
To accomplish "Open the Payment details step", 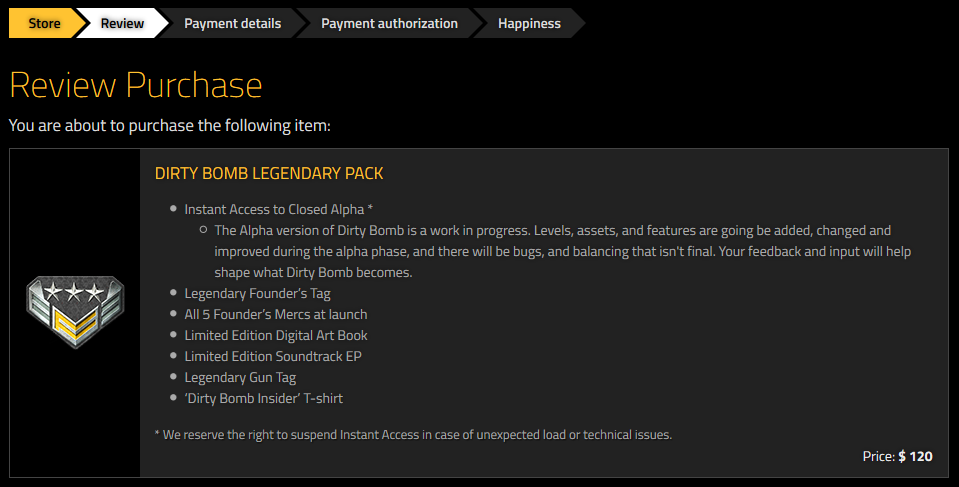I will 232,23.
